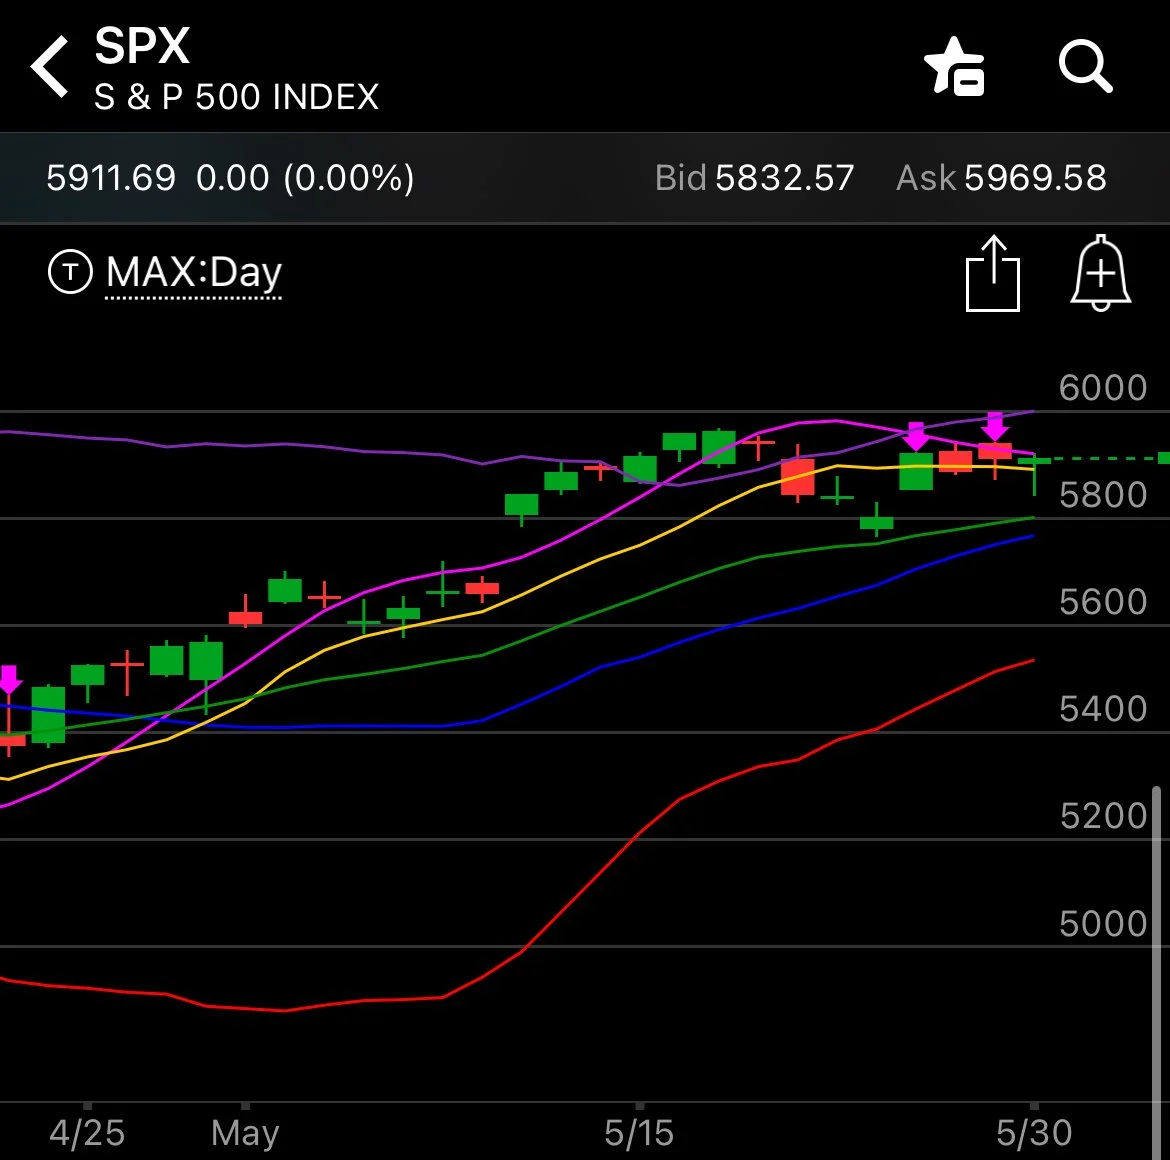
Task: Tap the S & P 500 INDEX title
Action: pos(237,97)
